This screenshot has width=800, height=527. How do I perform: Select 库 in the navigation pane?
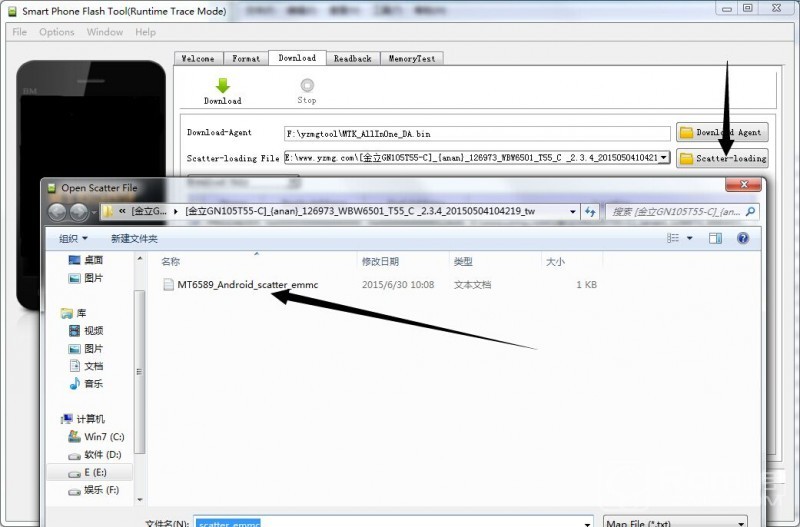[x=73, y=313]
